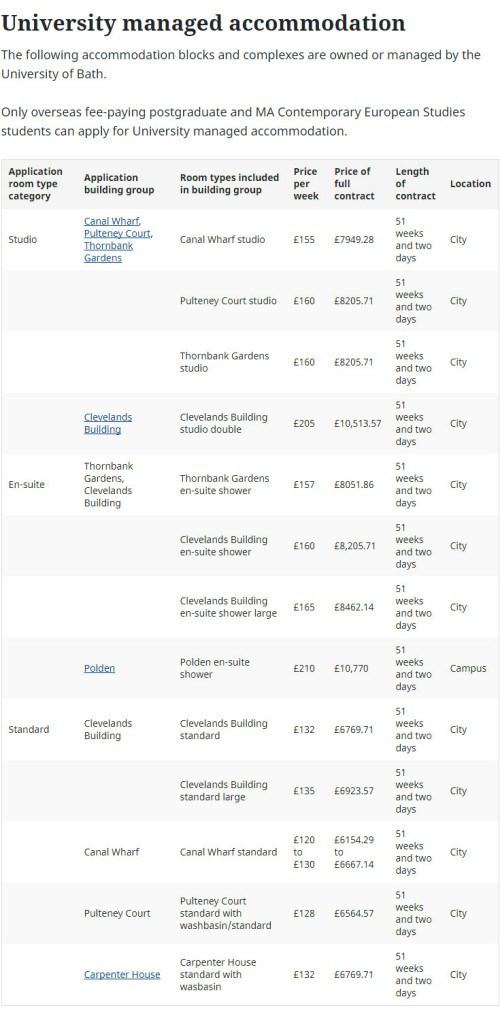The image size is (500, 1012).
Task: Select the £120 to £130 price cell
Action: point(305,852)
